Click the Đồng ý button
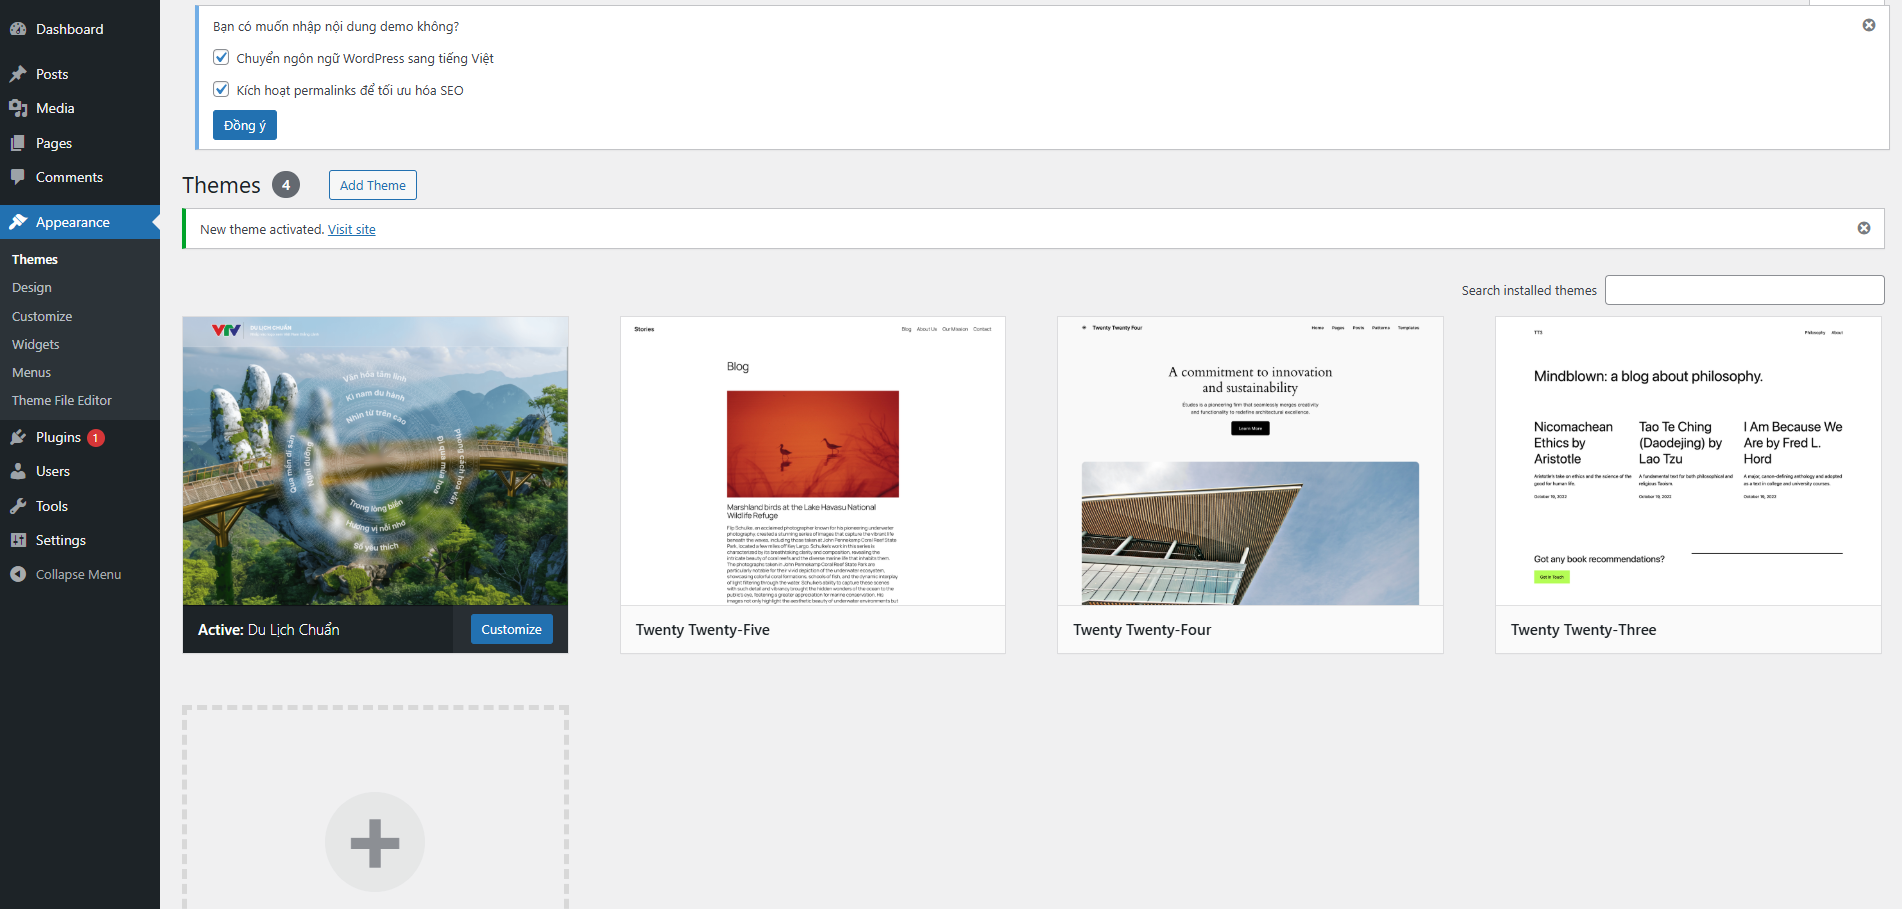1902x909 pixels. 245,125
